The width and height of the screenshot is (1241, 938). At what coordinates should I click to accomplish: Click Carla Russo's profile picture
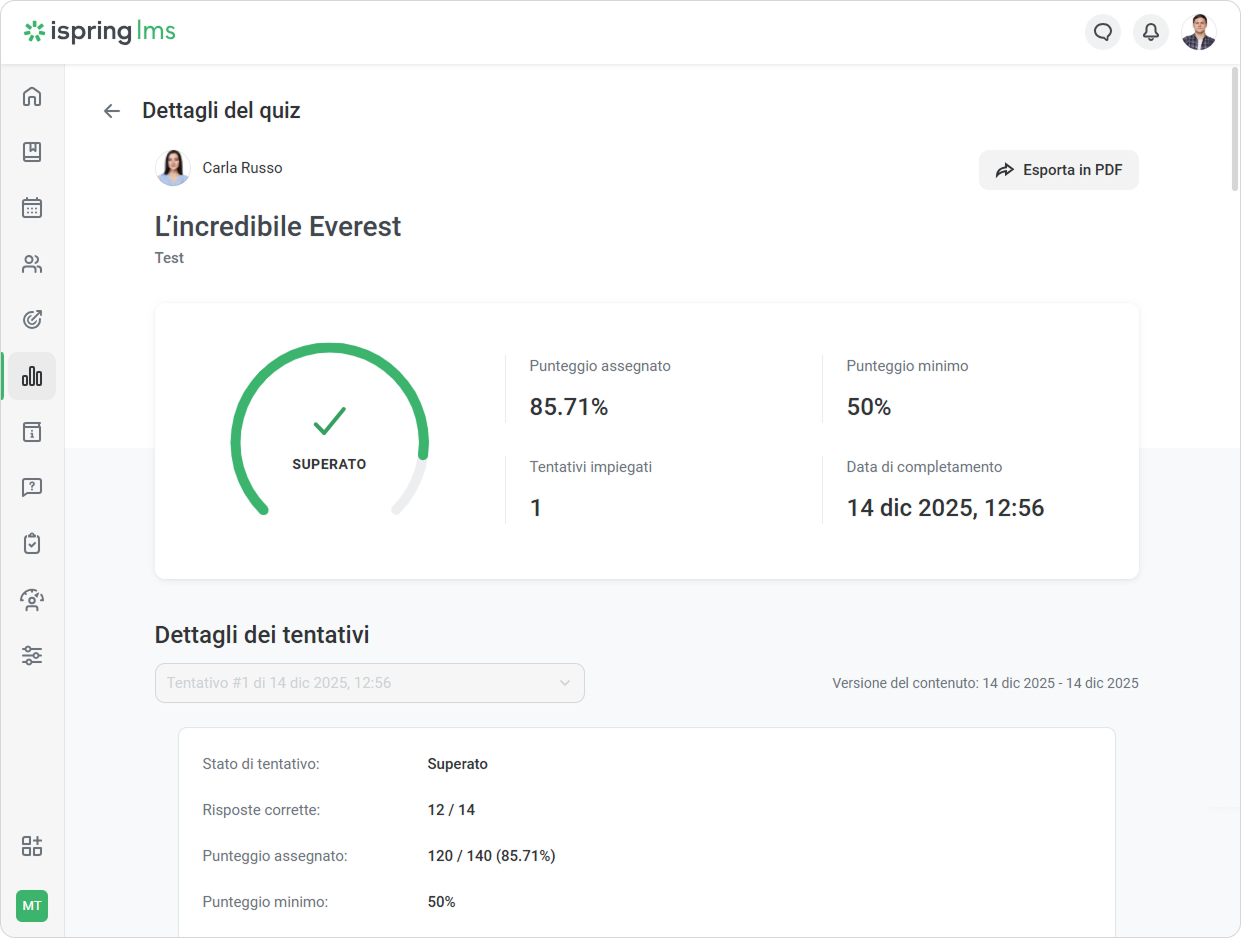tap(173, 168)
